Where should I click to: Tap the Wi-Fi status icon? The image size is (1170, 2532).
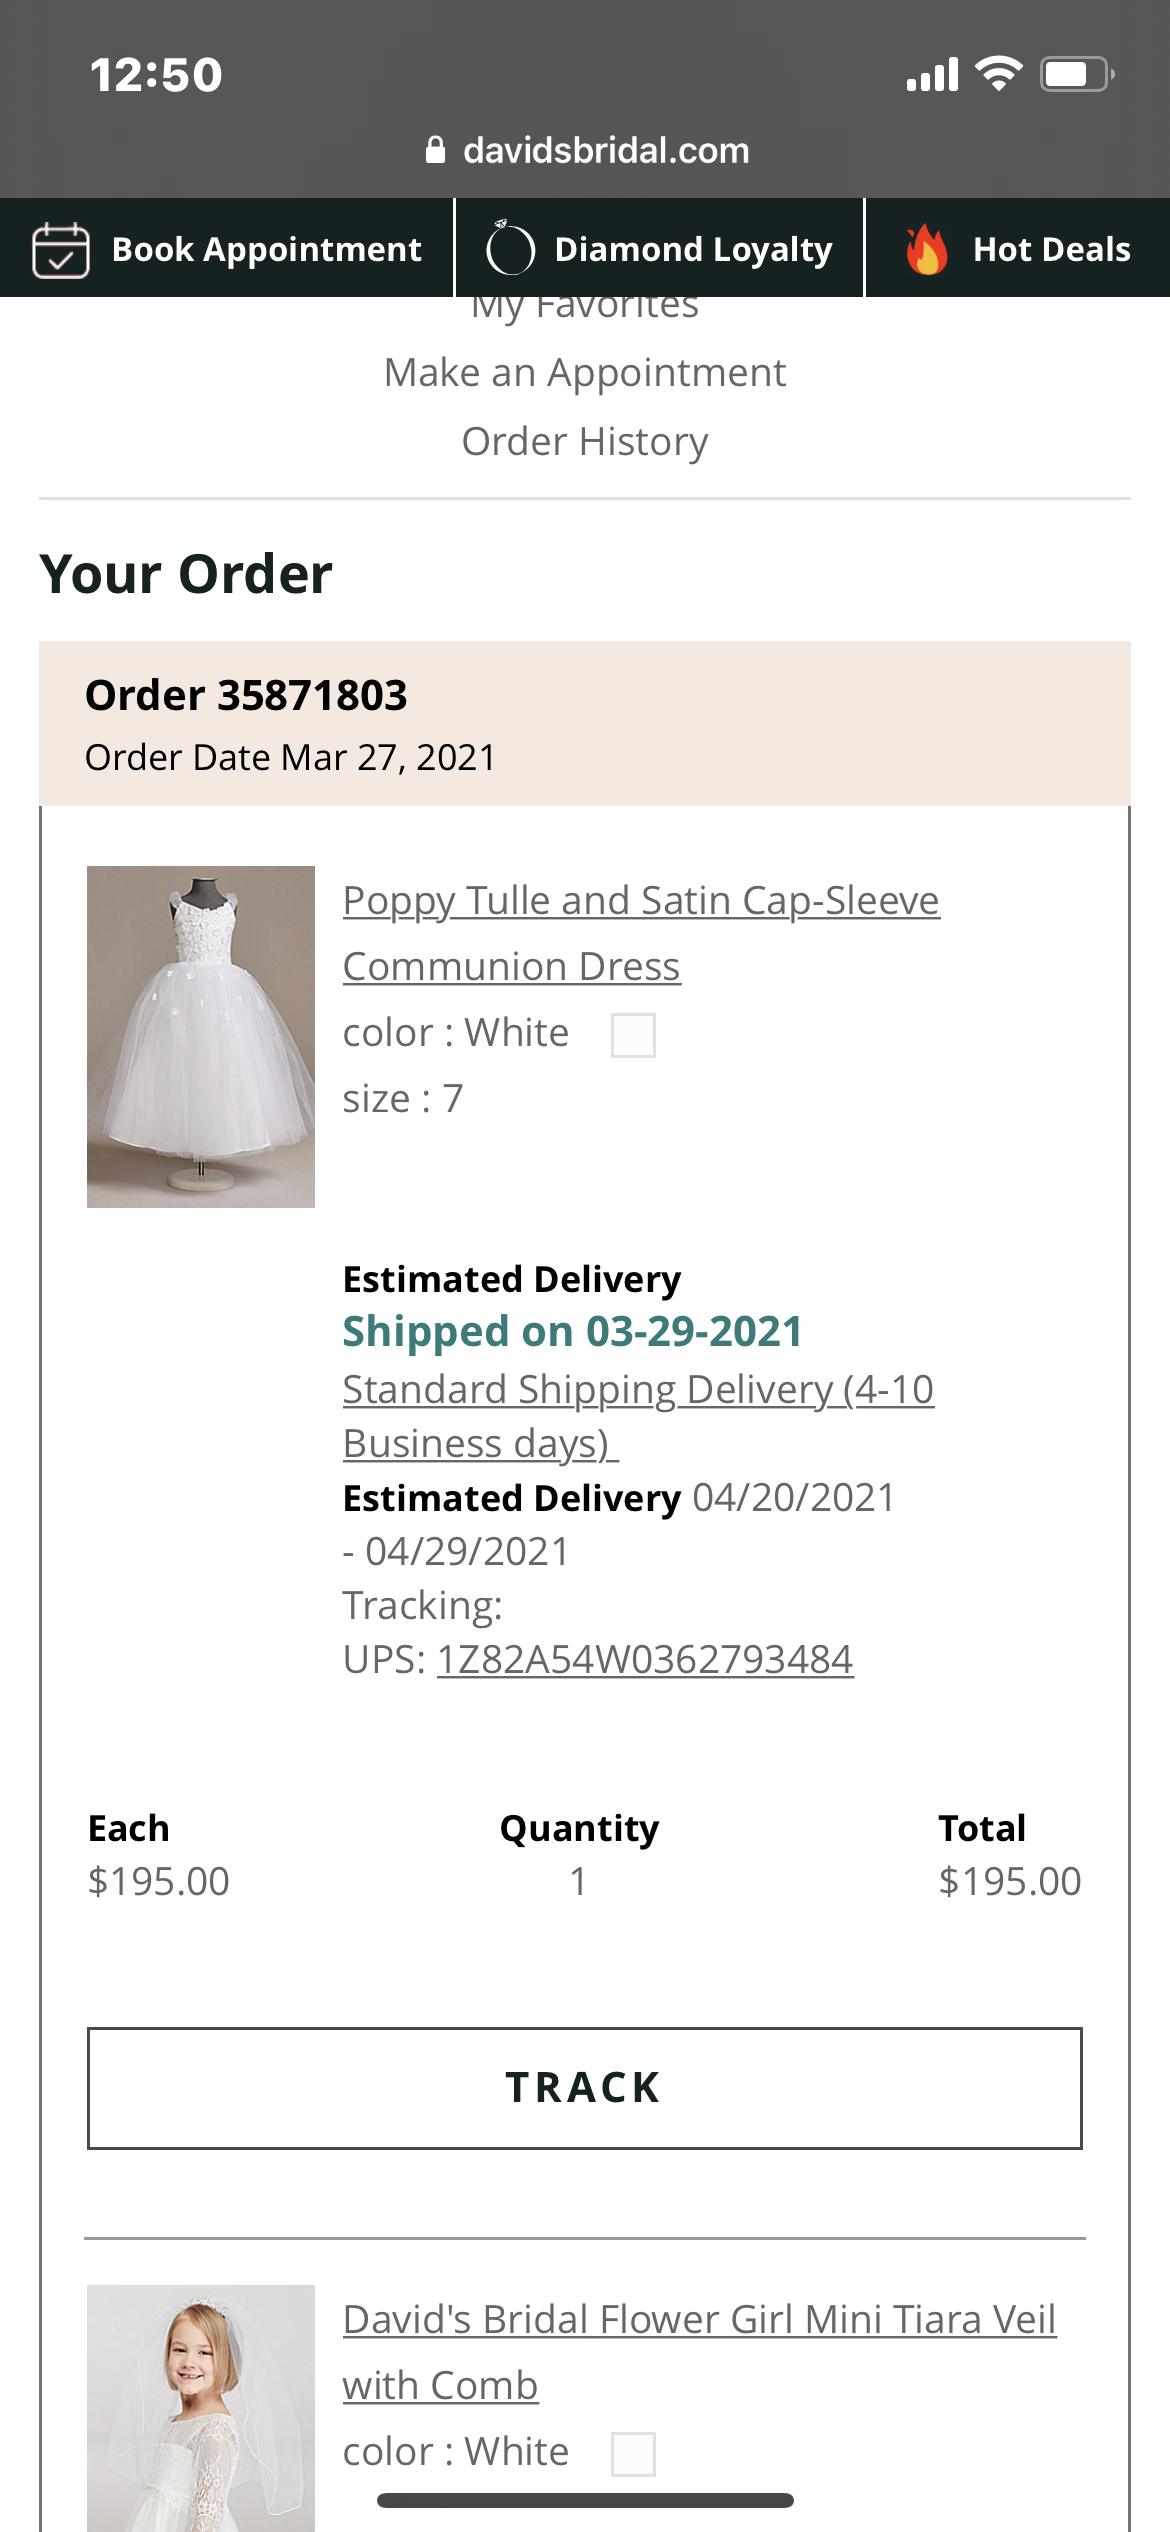tap(998, 74)
